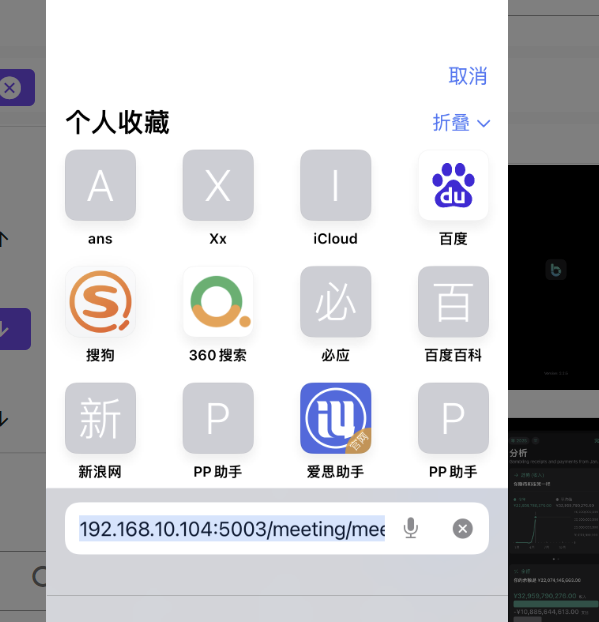The width and height of the screenshot is (599, 622).
Task: Open the 360搜索 favorite icon
Action: point(218,301)
